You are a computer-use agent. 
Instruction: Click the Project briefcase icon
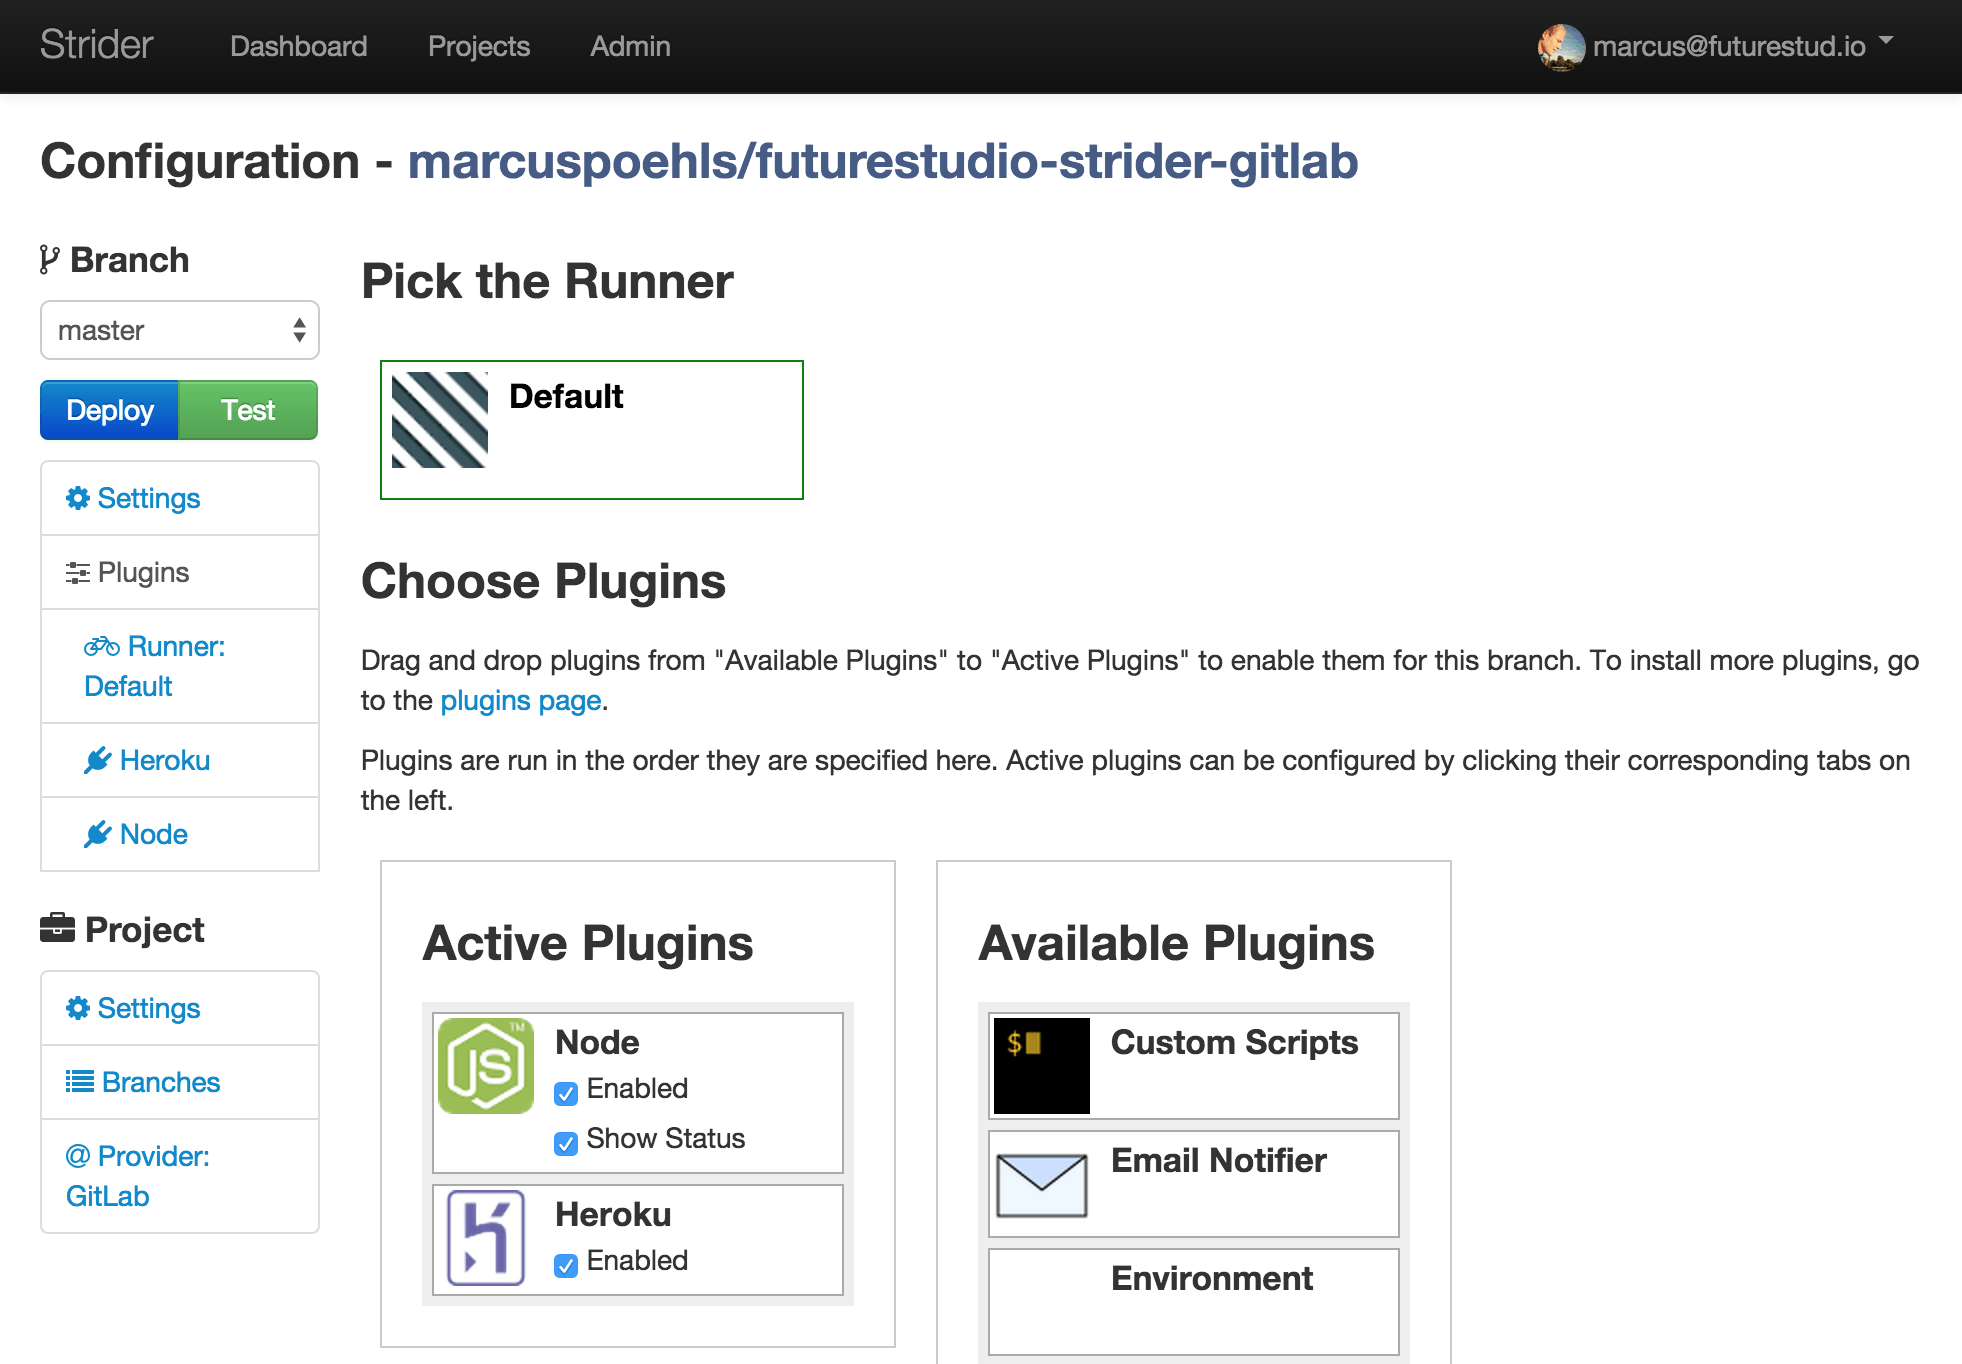57,929
